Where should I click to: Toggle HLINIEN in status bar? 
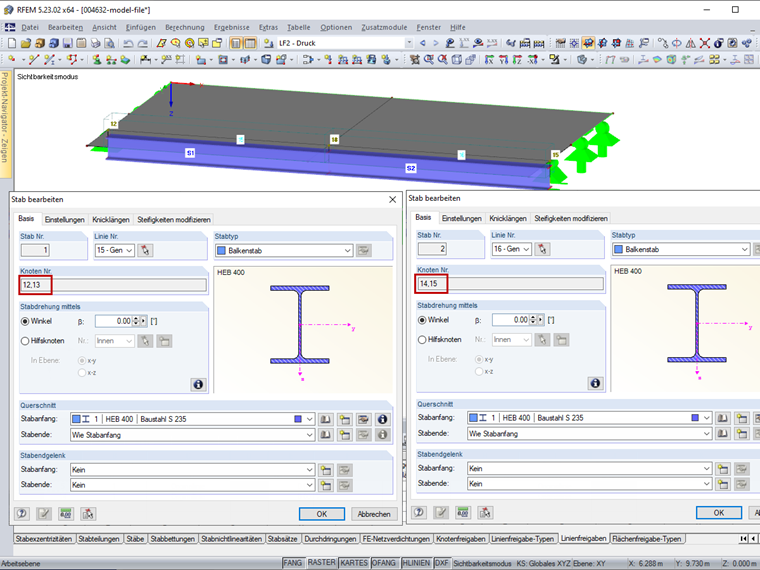(416, 563)
